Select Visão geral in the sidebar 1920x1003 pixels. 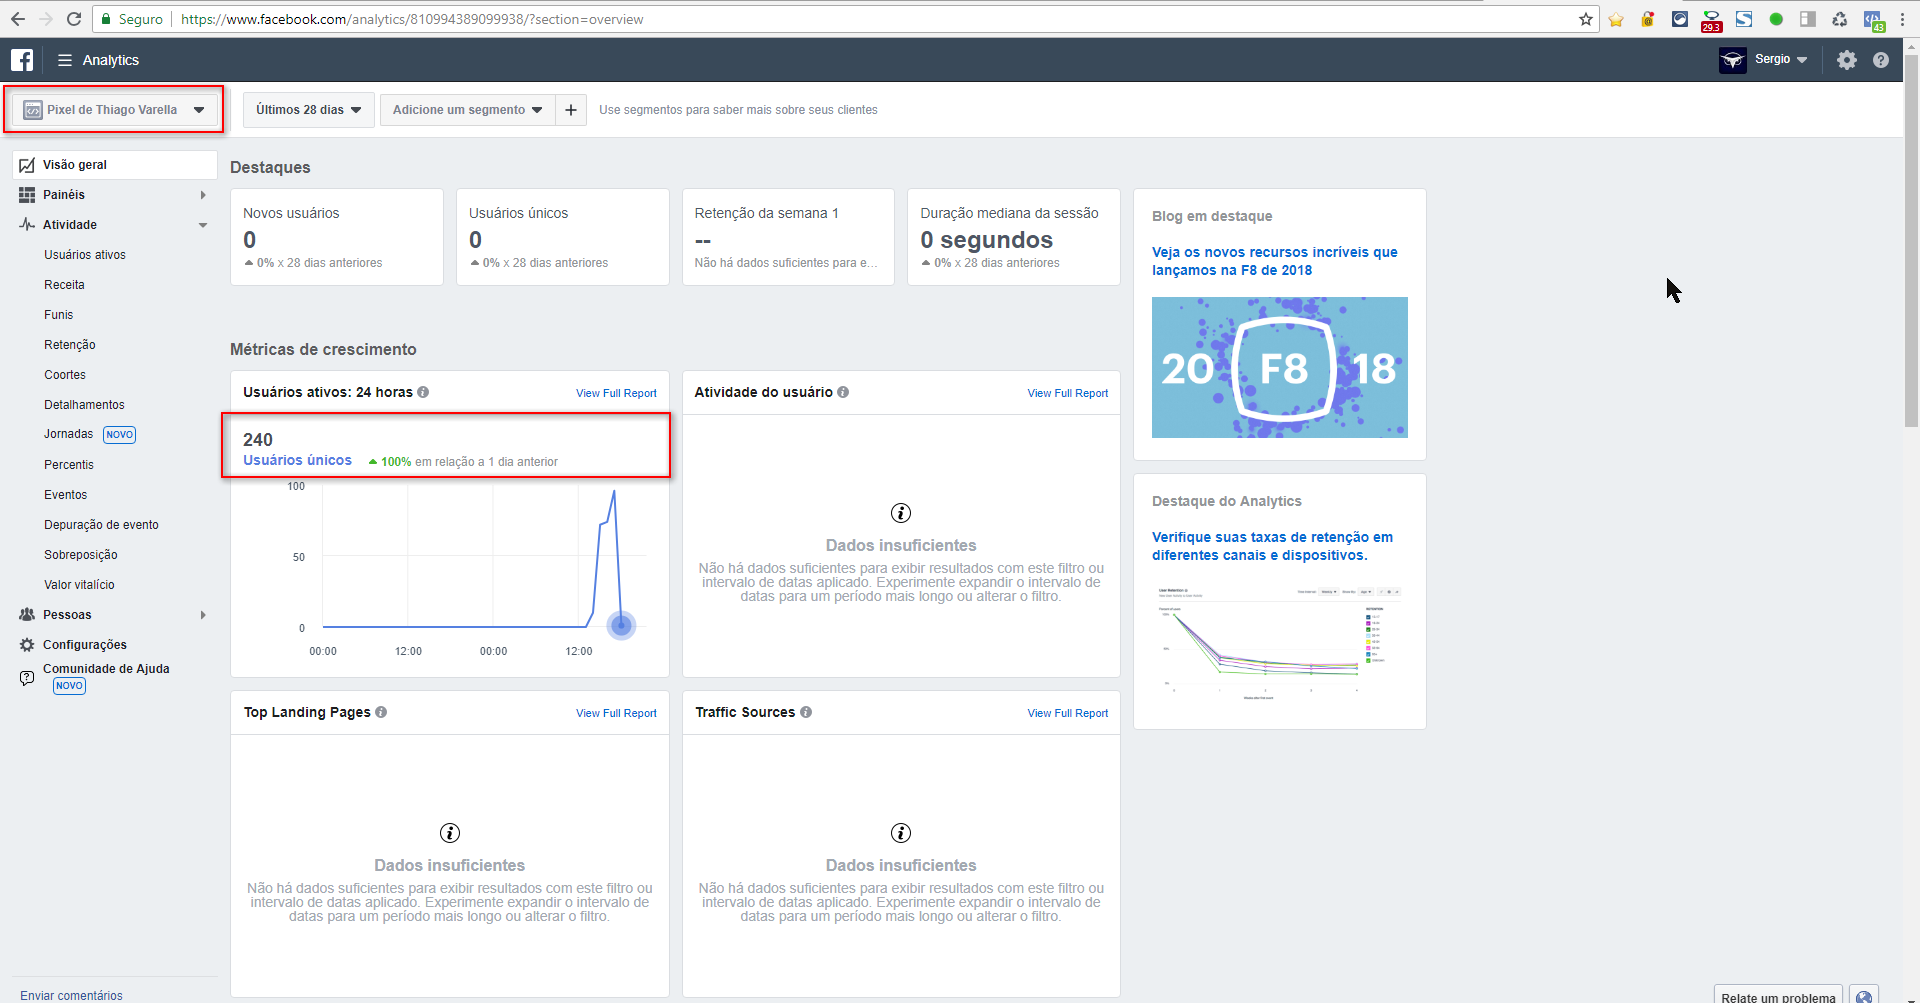click(115, 165)
